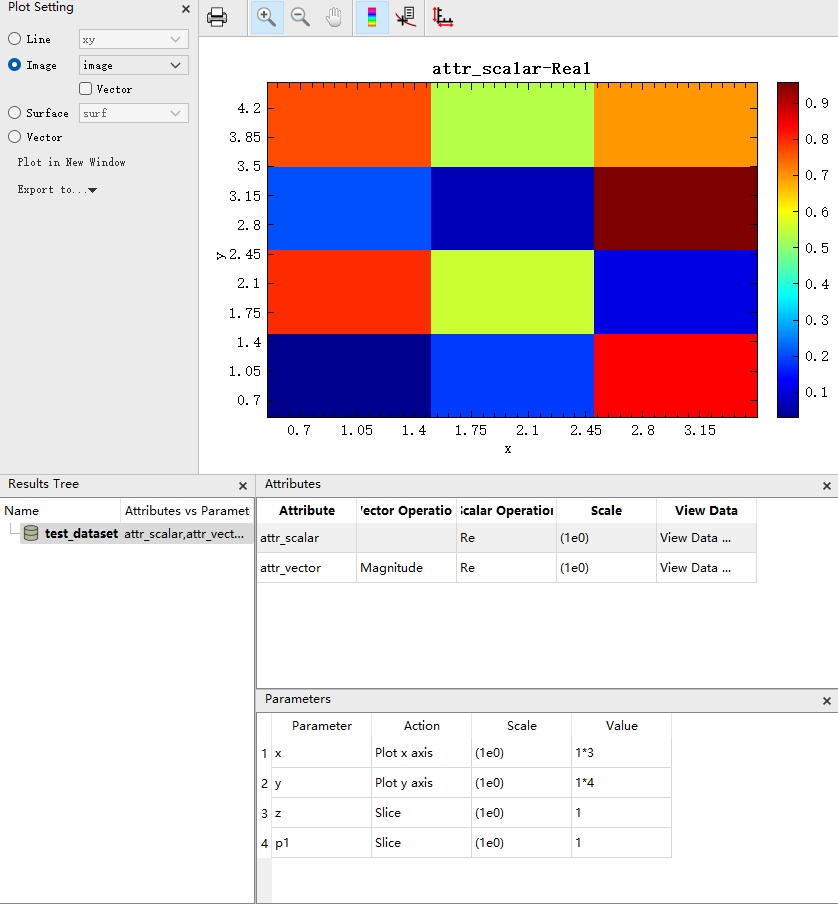Screen dimensions: 838x904
Task: Click the 1*4 value of parameter y
Action: tap(621, 783)
